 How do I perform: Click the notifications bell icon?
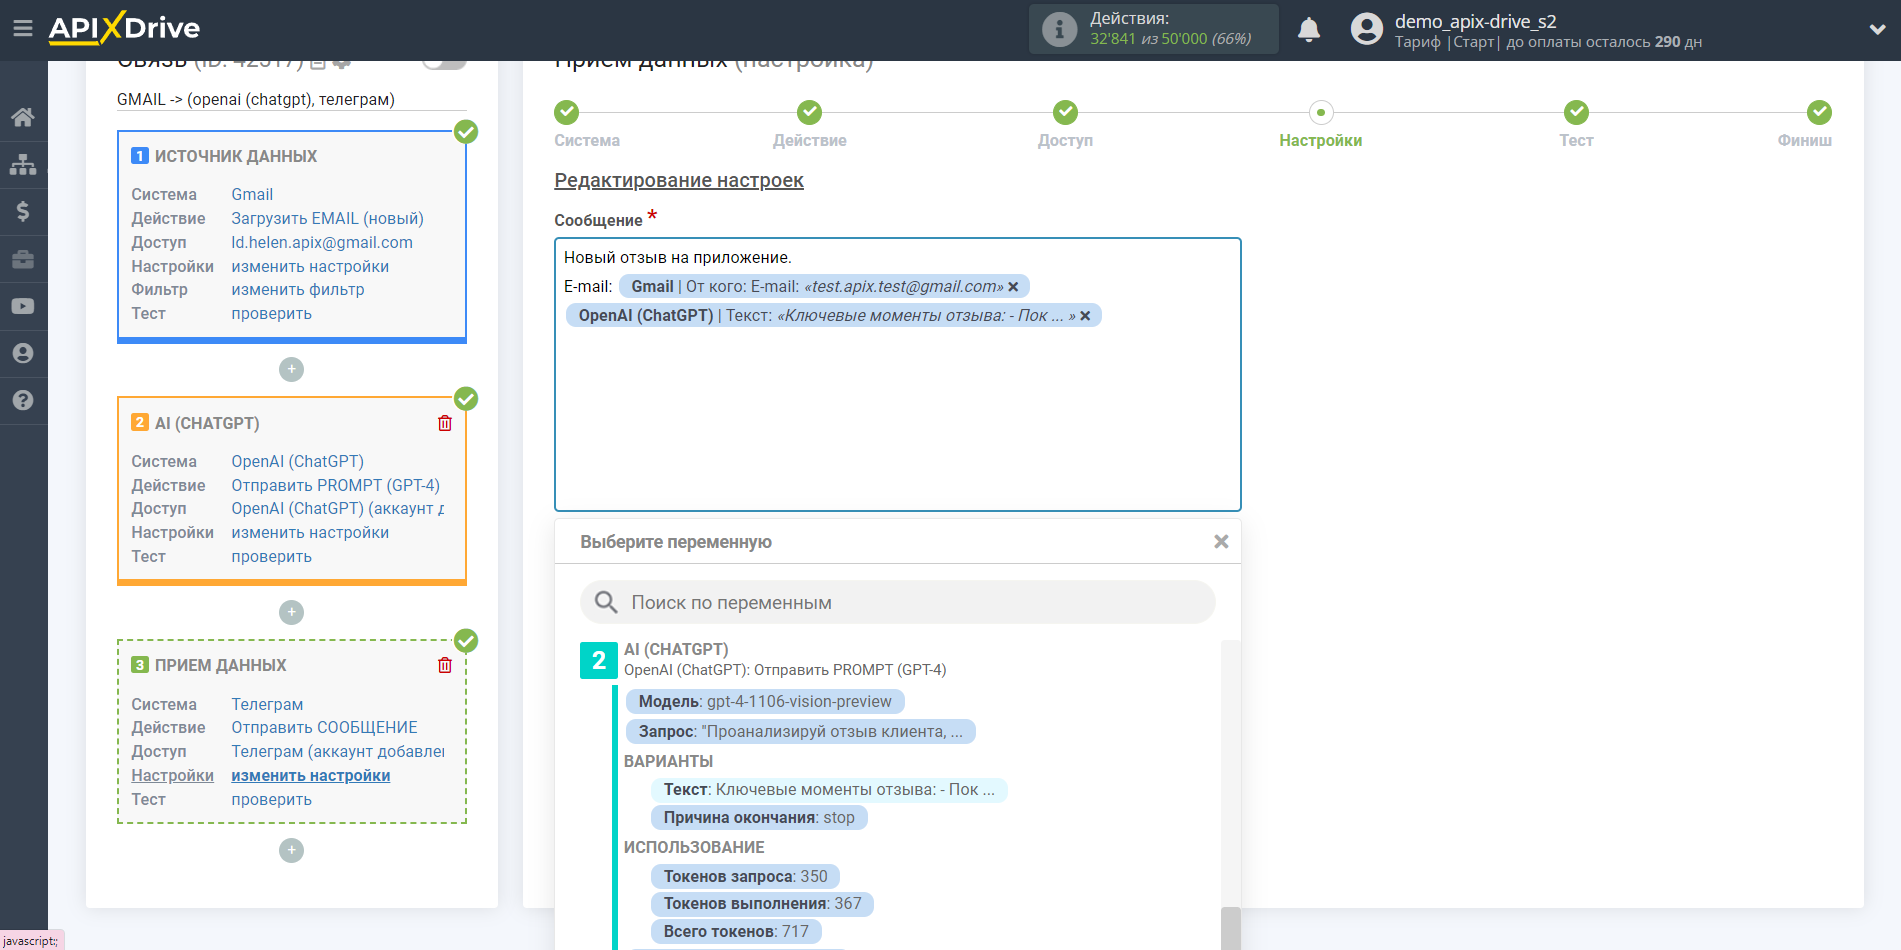tap(1309, 29)
